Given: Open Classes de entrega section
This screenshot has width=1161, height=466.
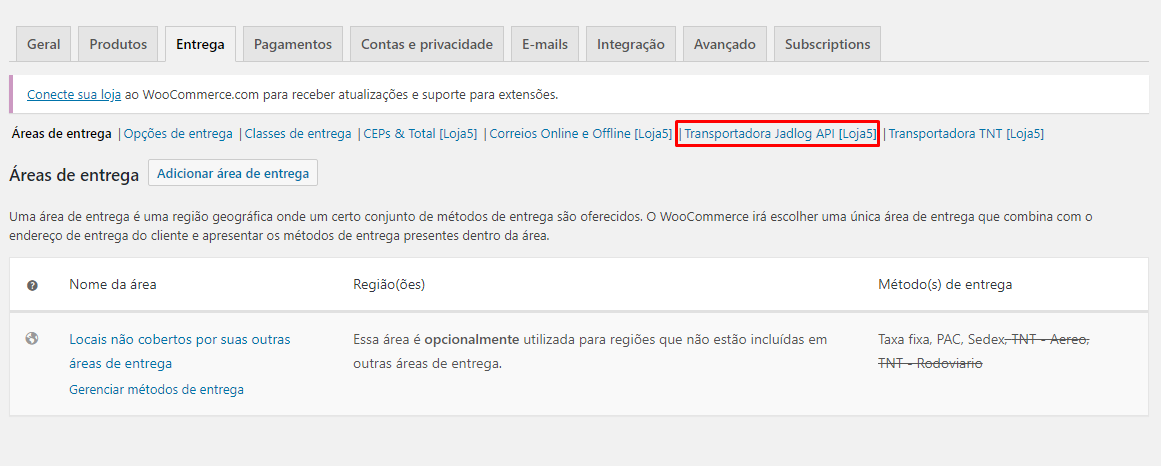Looking at the screenshot, I should [298, 133].
